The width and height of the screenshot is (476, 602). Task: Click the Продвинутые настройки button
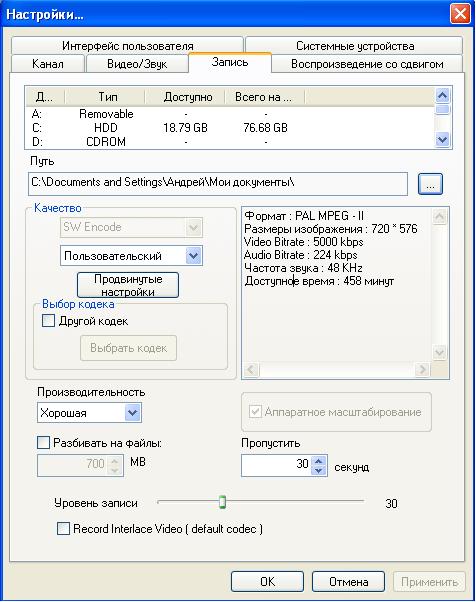pyautogui.click(x=128, y=285)
